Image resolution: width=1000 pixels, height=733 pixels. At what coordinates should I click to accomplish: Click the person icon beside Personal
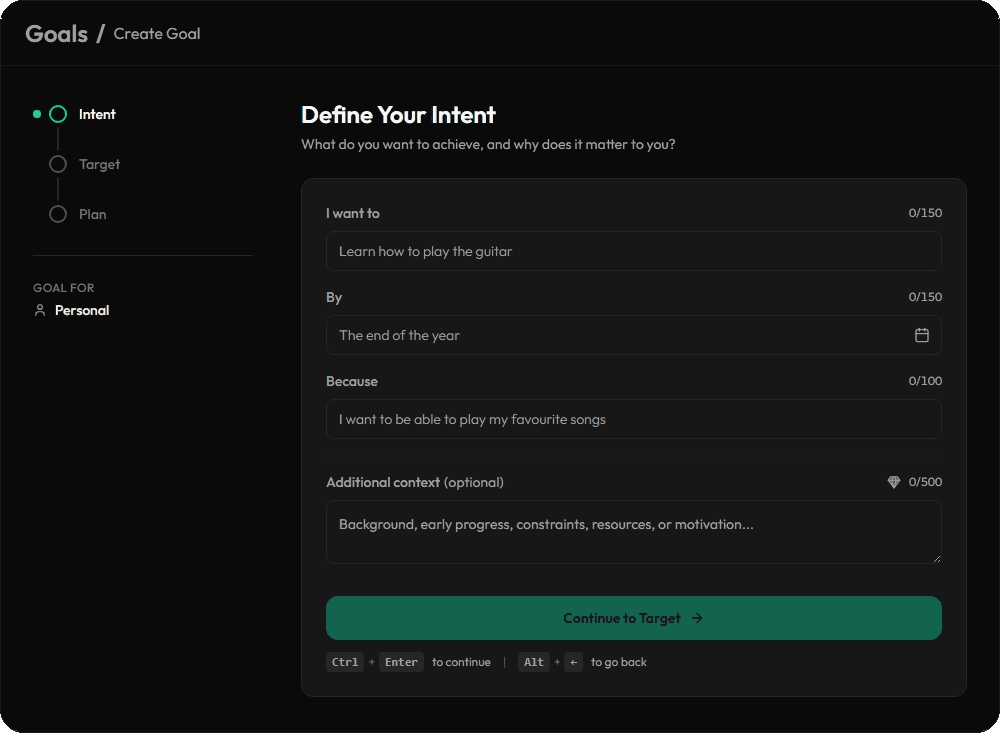39,310
